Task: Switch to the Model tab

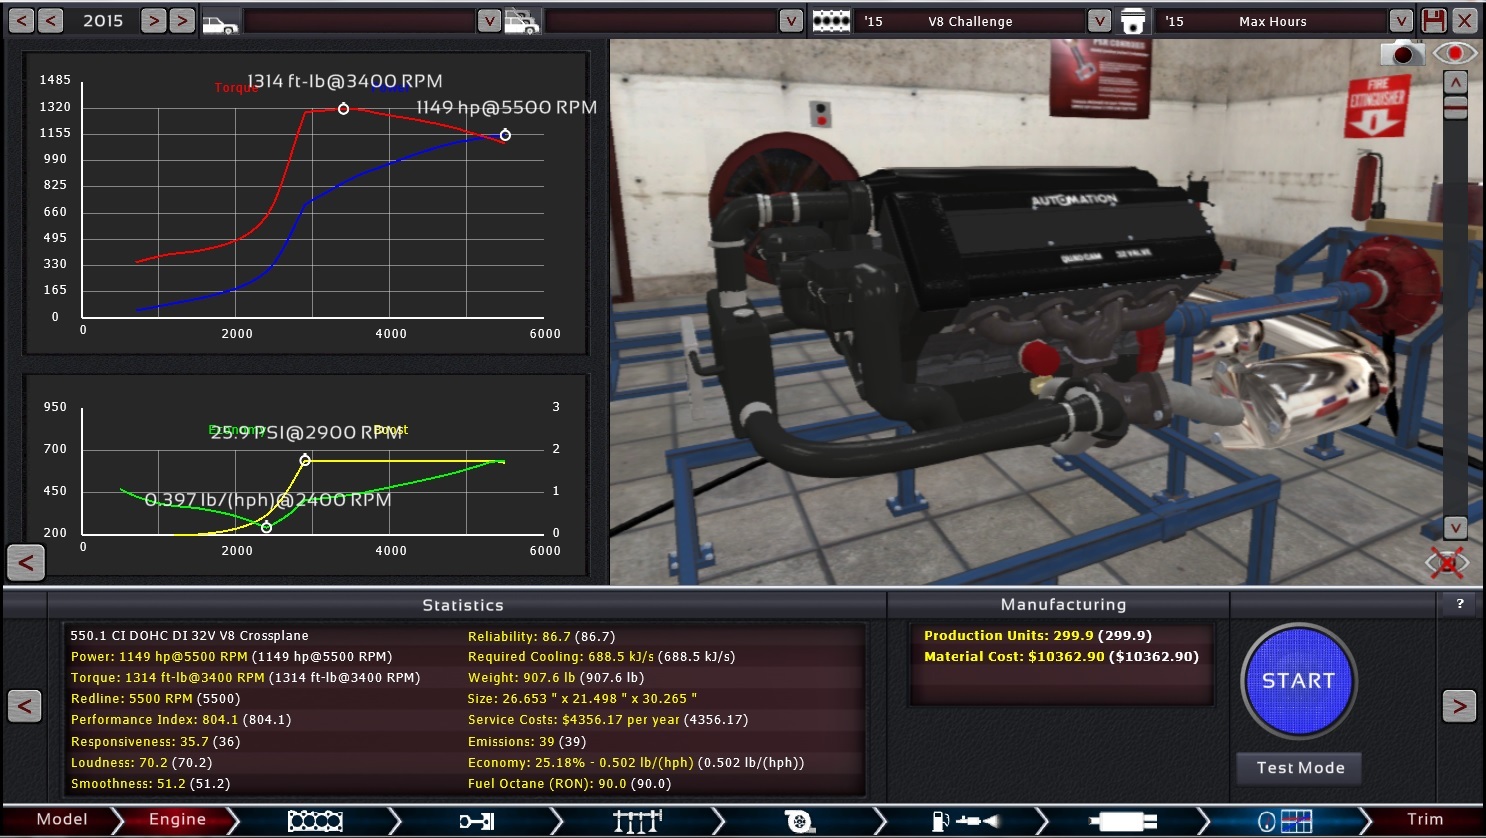Action: point(61,820)
